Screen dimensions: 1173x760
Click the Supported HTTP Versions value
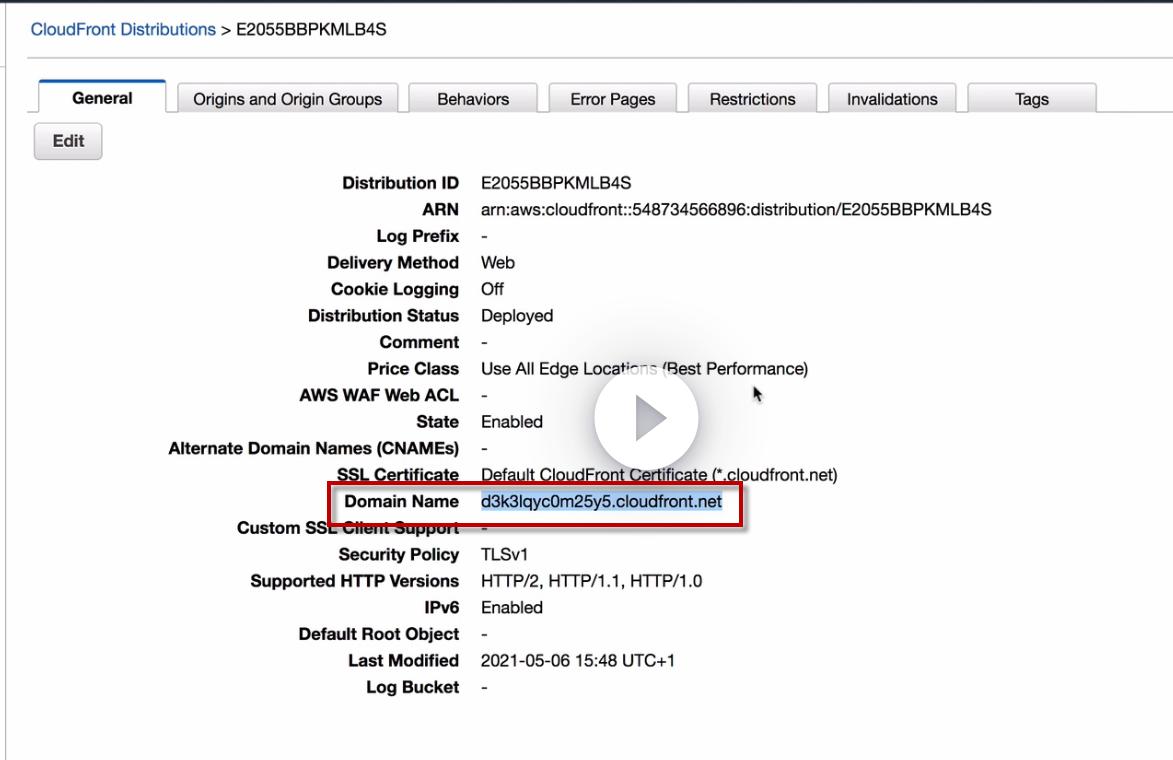(591, 581)
